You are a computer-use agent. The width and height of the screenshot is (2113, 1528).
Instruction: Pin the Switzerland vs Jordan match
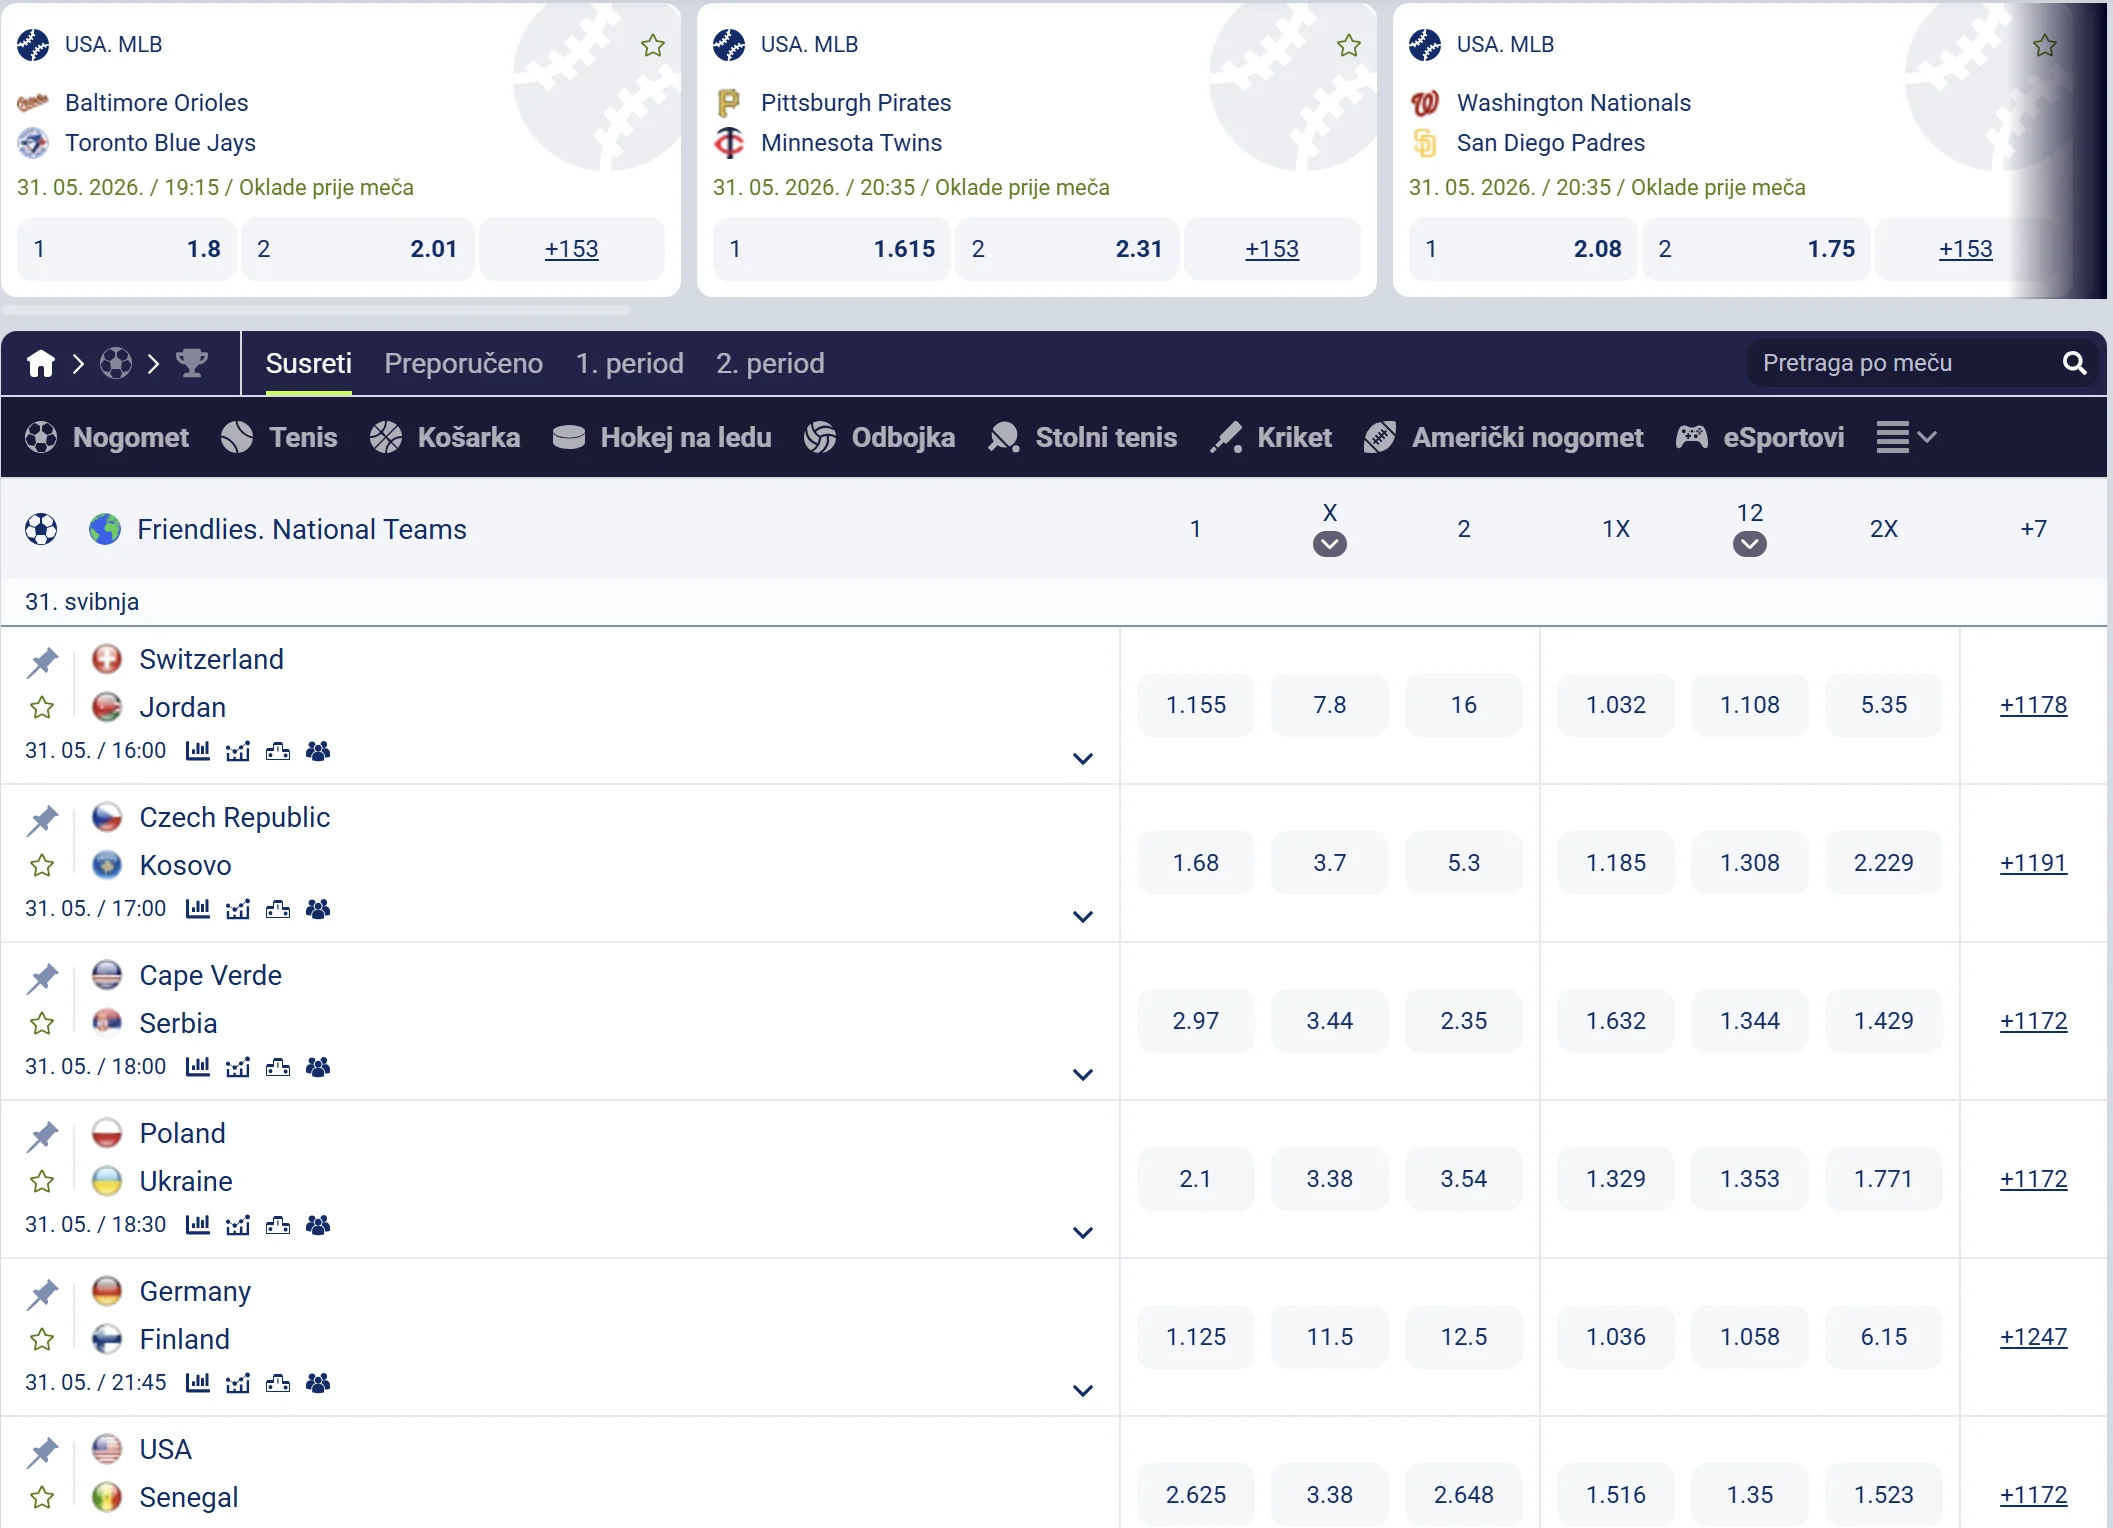tap(42, 661)
